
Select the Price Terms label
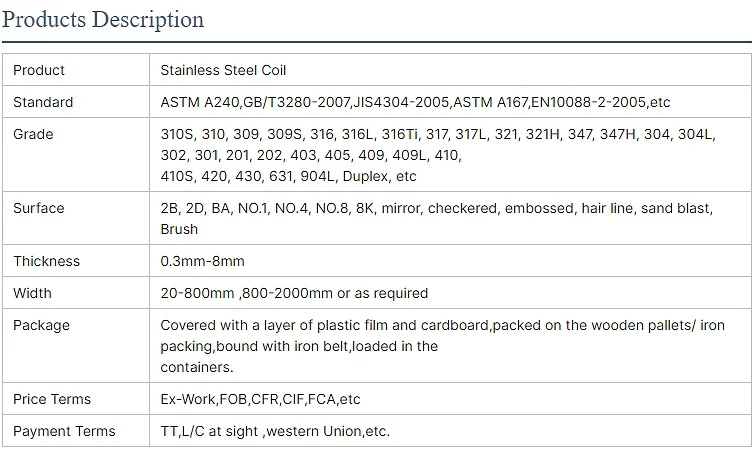point(52,399)
